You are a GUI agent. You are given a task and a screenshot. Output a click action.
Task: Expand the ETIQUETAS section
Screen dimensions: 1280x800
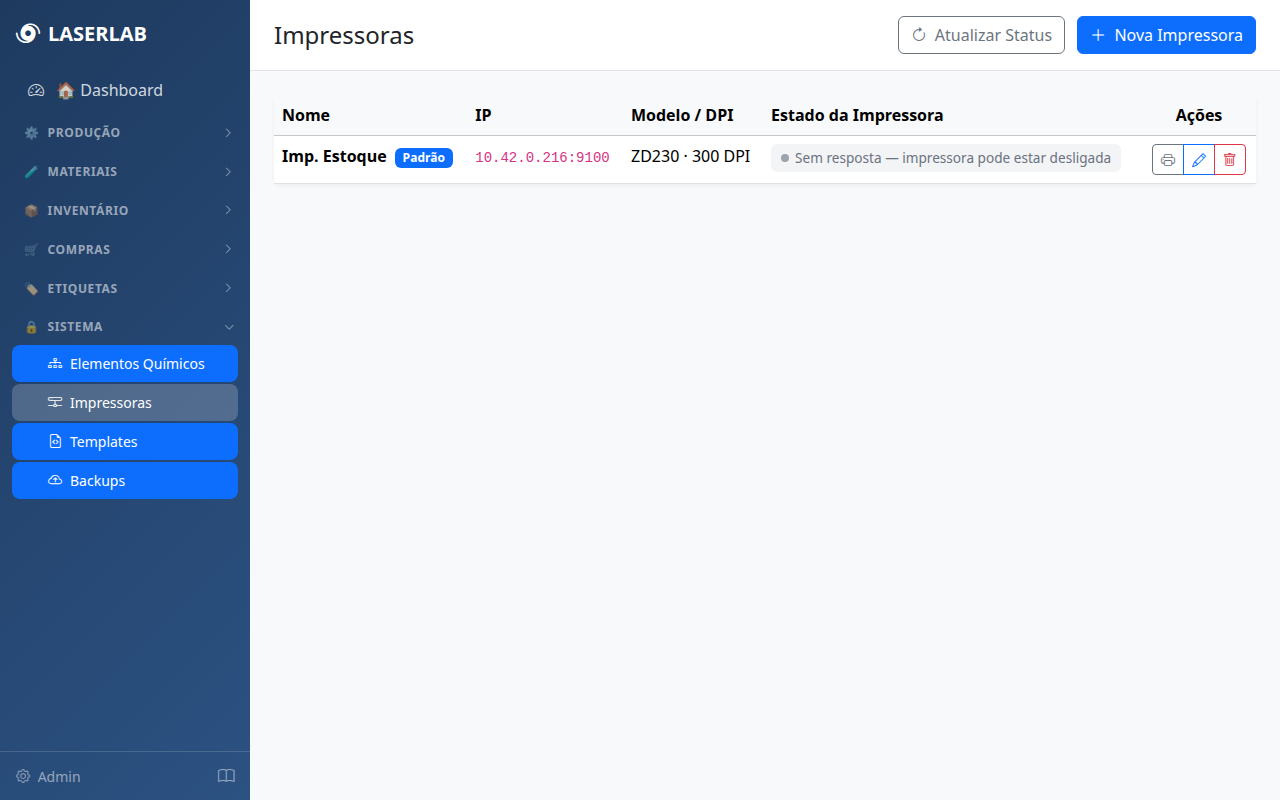125,288
